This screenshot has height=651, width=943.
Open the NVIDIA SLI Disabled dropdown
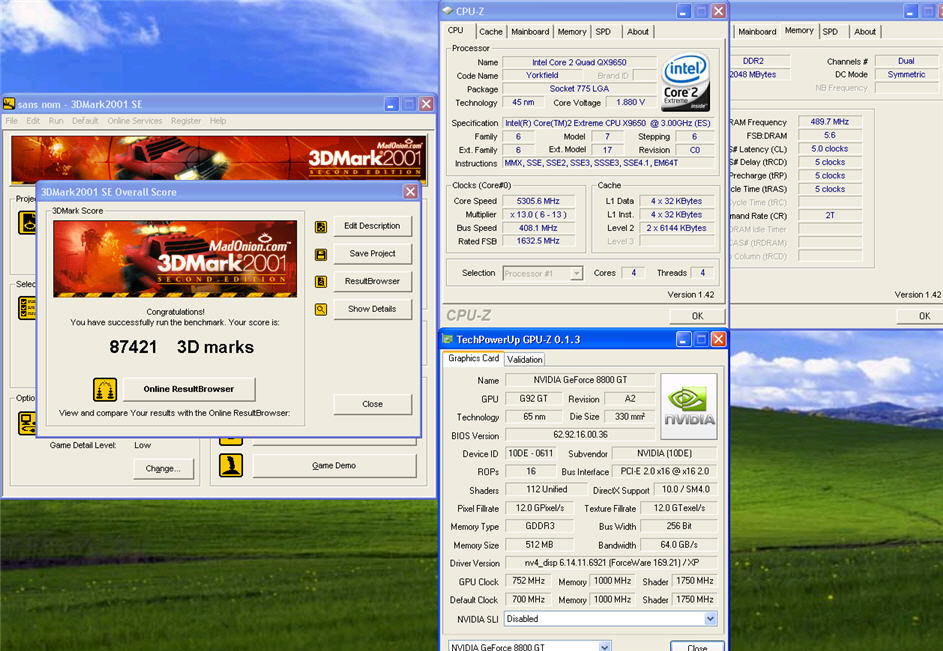[611, 619]
